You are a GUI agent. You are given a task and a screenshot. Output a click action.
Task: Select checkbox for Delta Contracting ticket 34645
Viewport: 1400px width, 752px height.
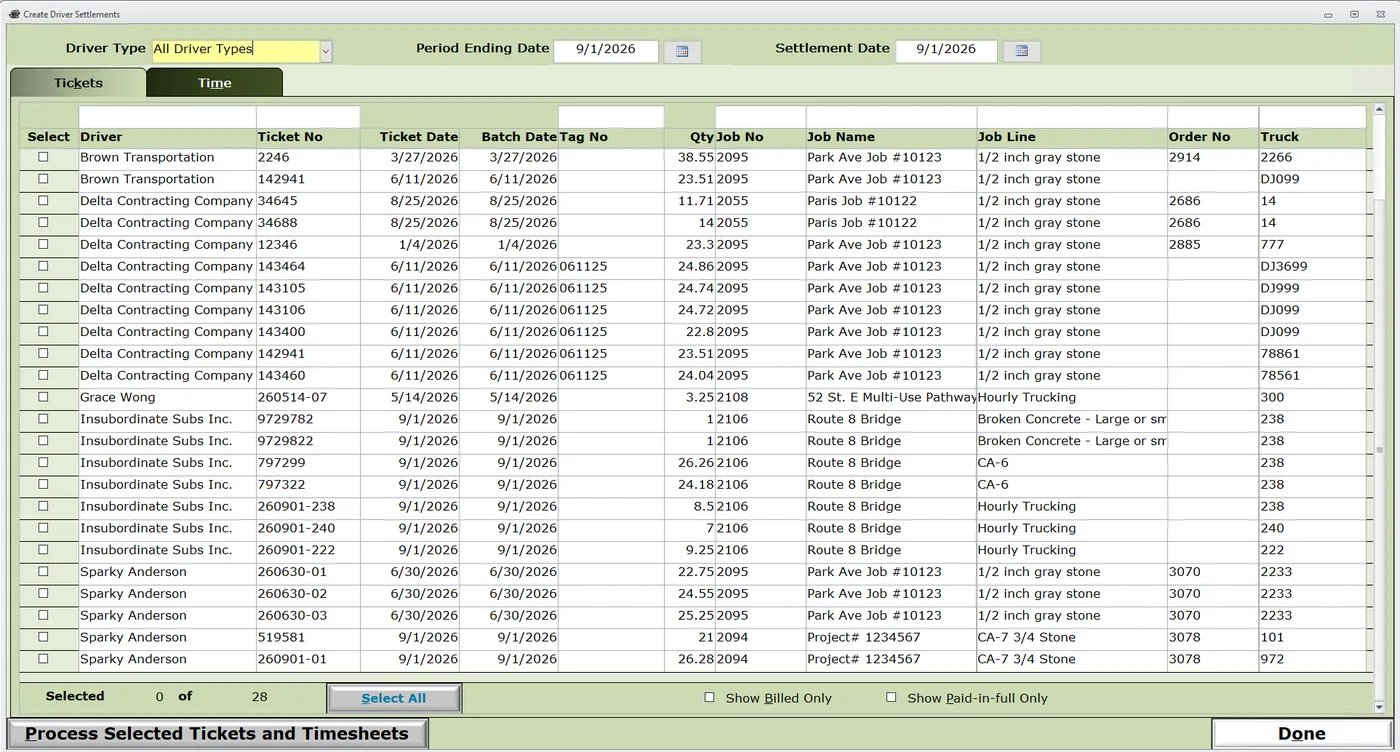point(43,201)
